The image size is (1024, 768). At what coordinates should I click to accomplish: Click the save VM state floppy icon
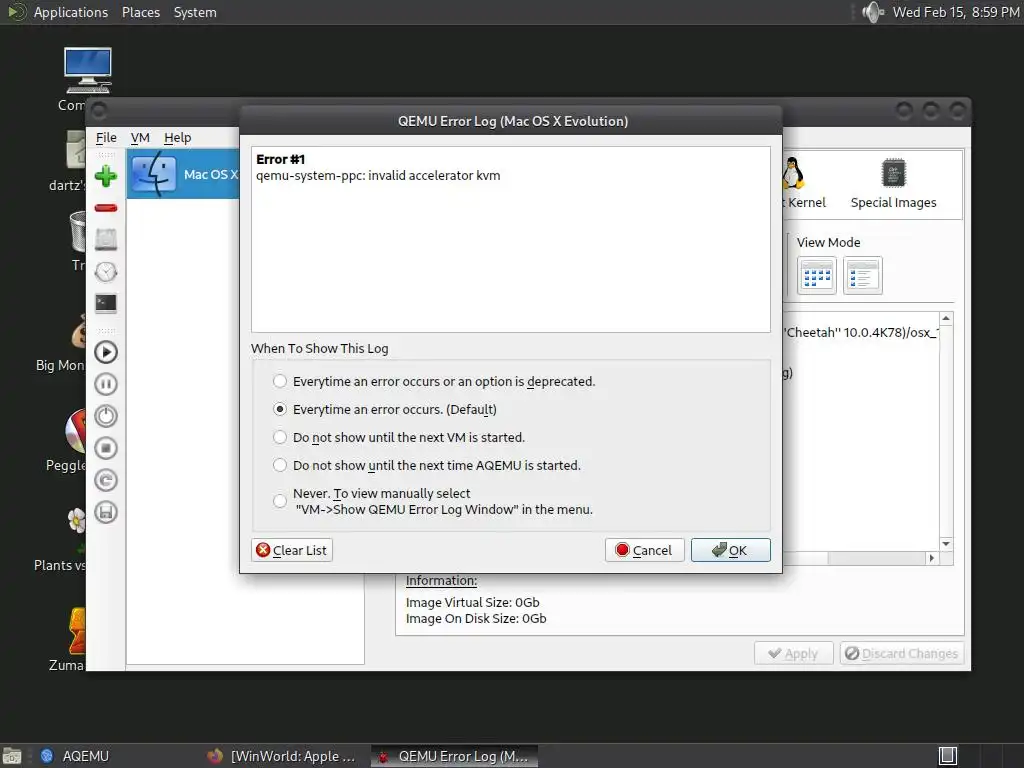[x=106, y=512]
